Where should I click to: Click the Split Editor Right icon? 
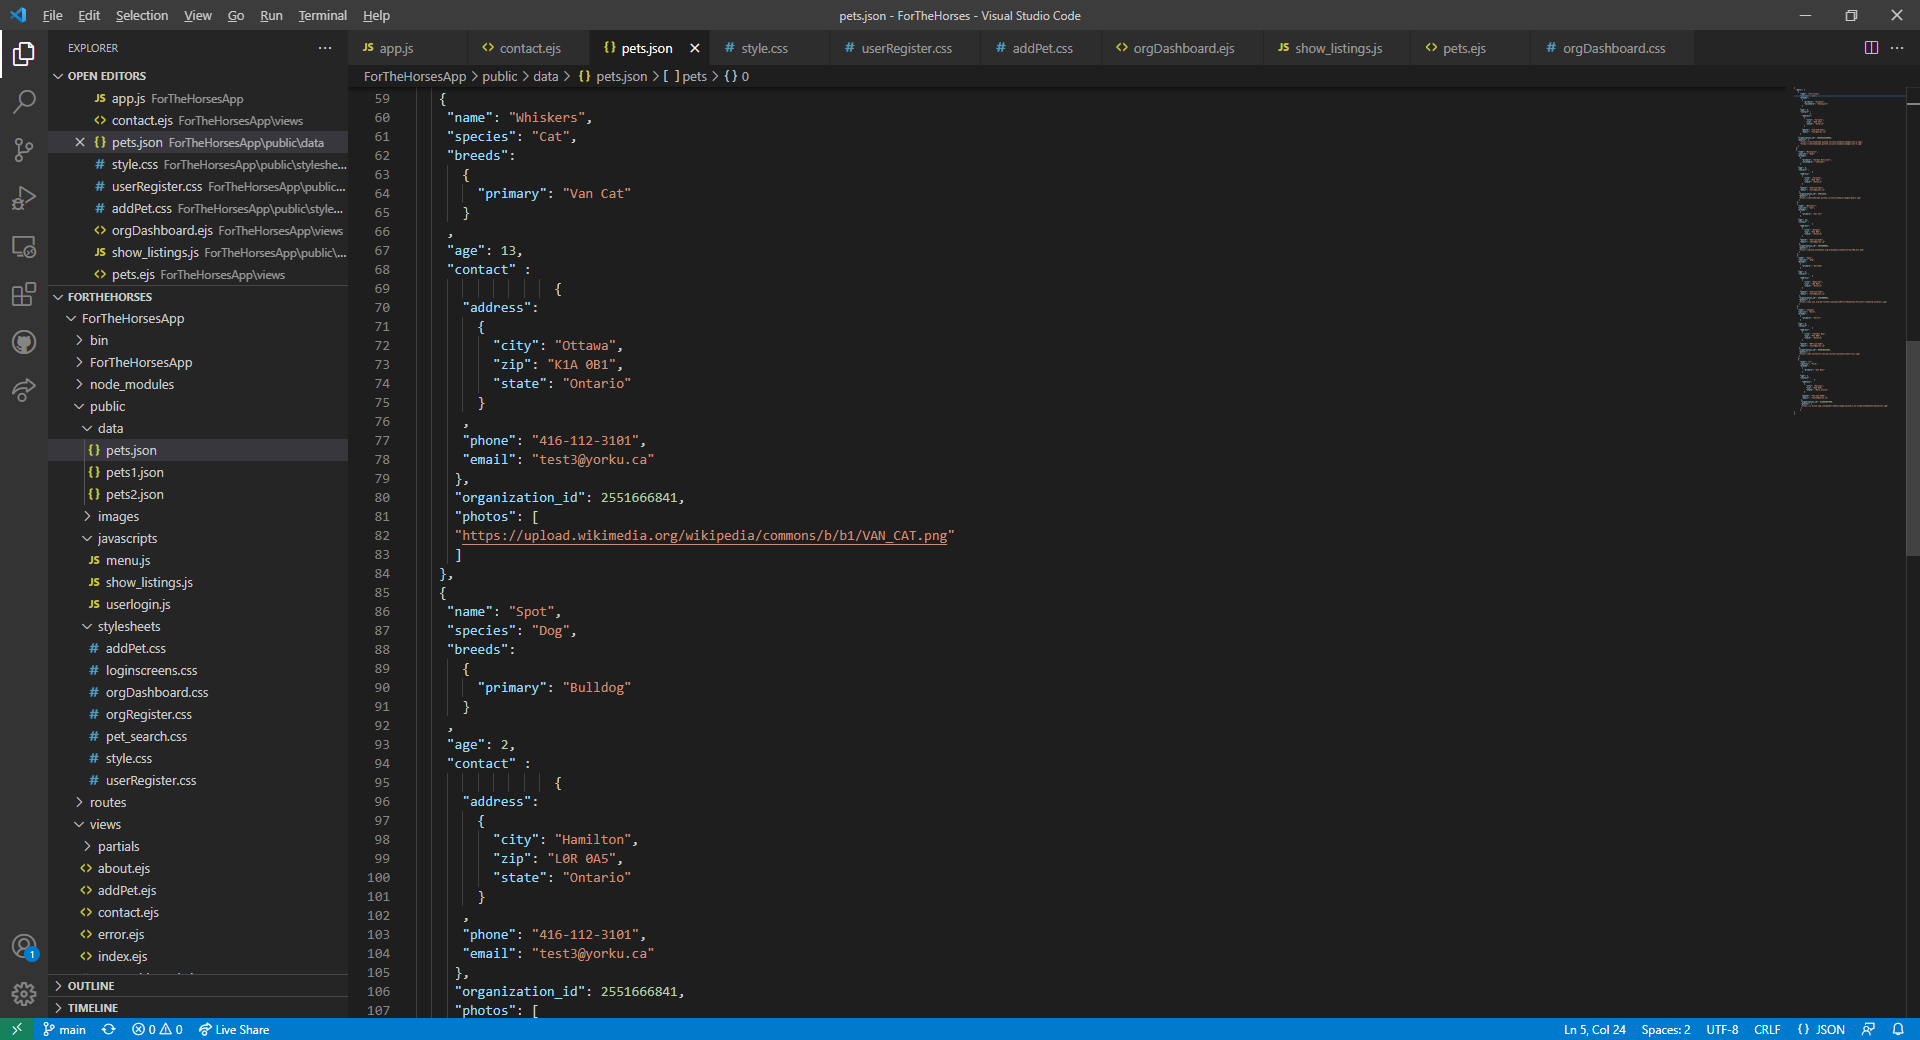click(x=1871, y=48)
